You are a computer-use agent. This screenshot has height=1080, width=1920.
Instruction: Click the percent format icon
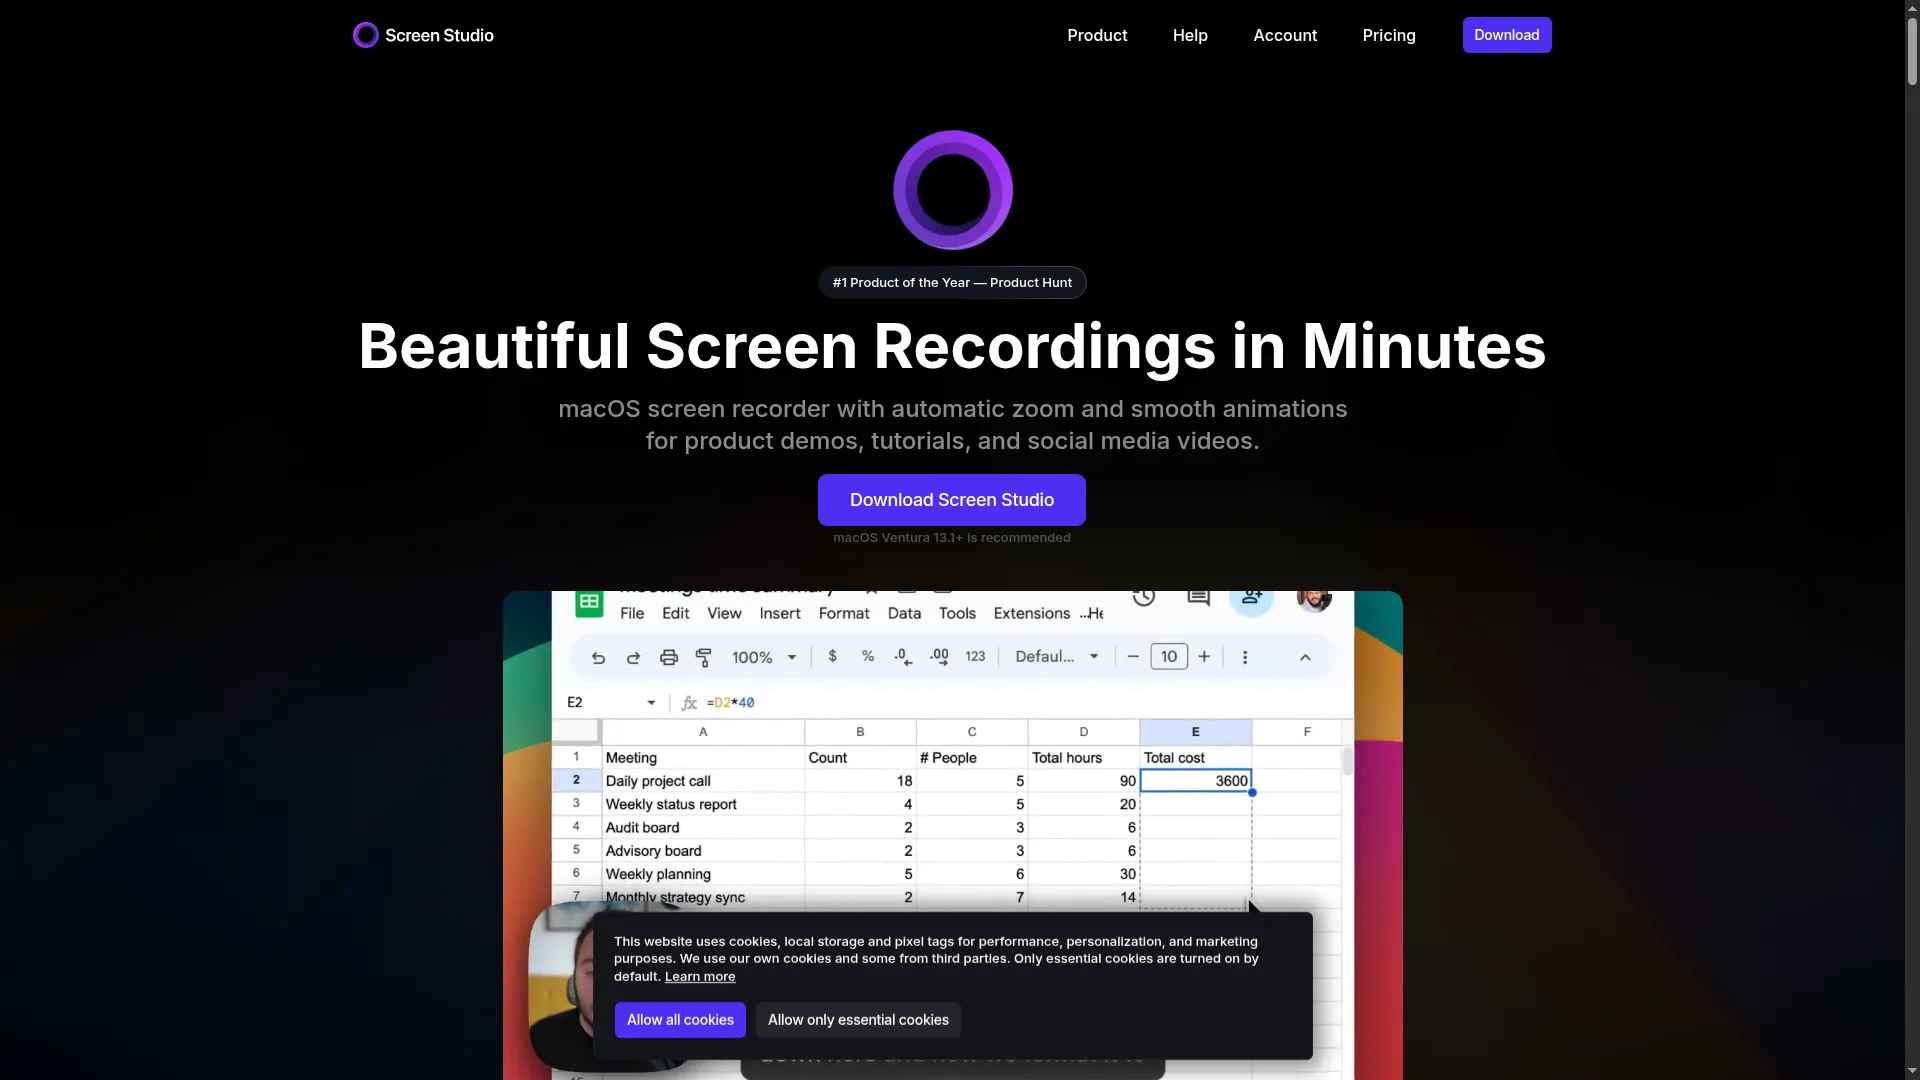(x=868, y=656)
